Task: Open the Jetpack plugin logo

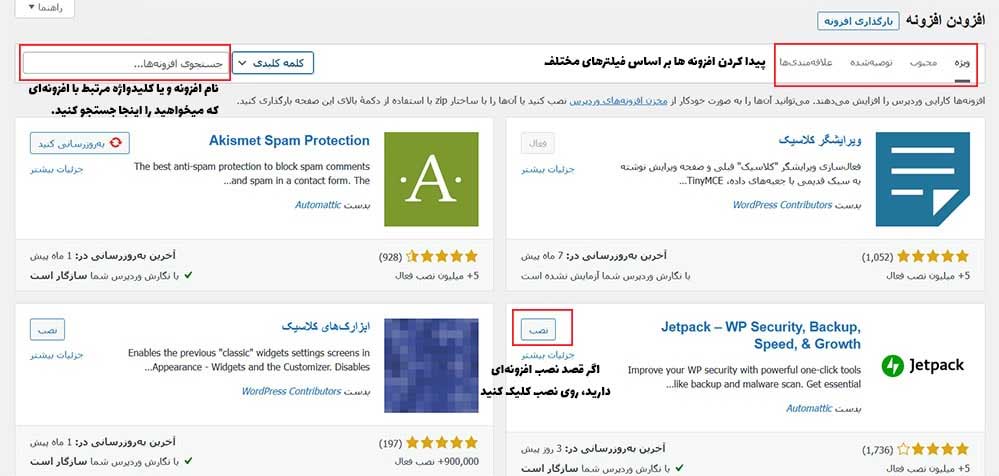Action: coord(923,366)
